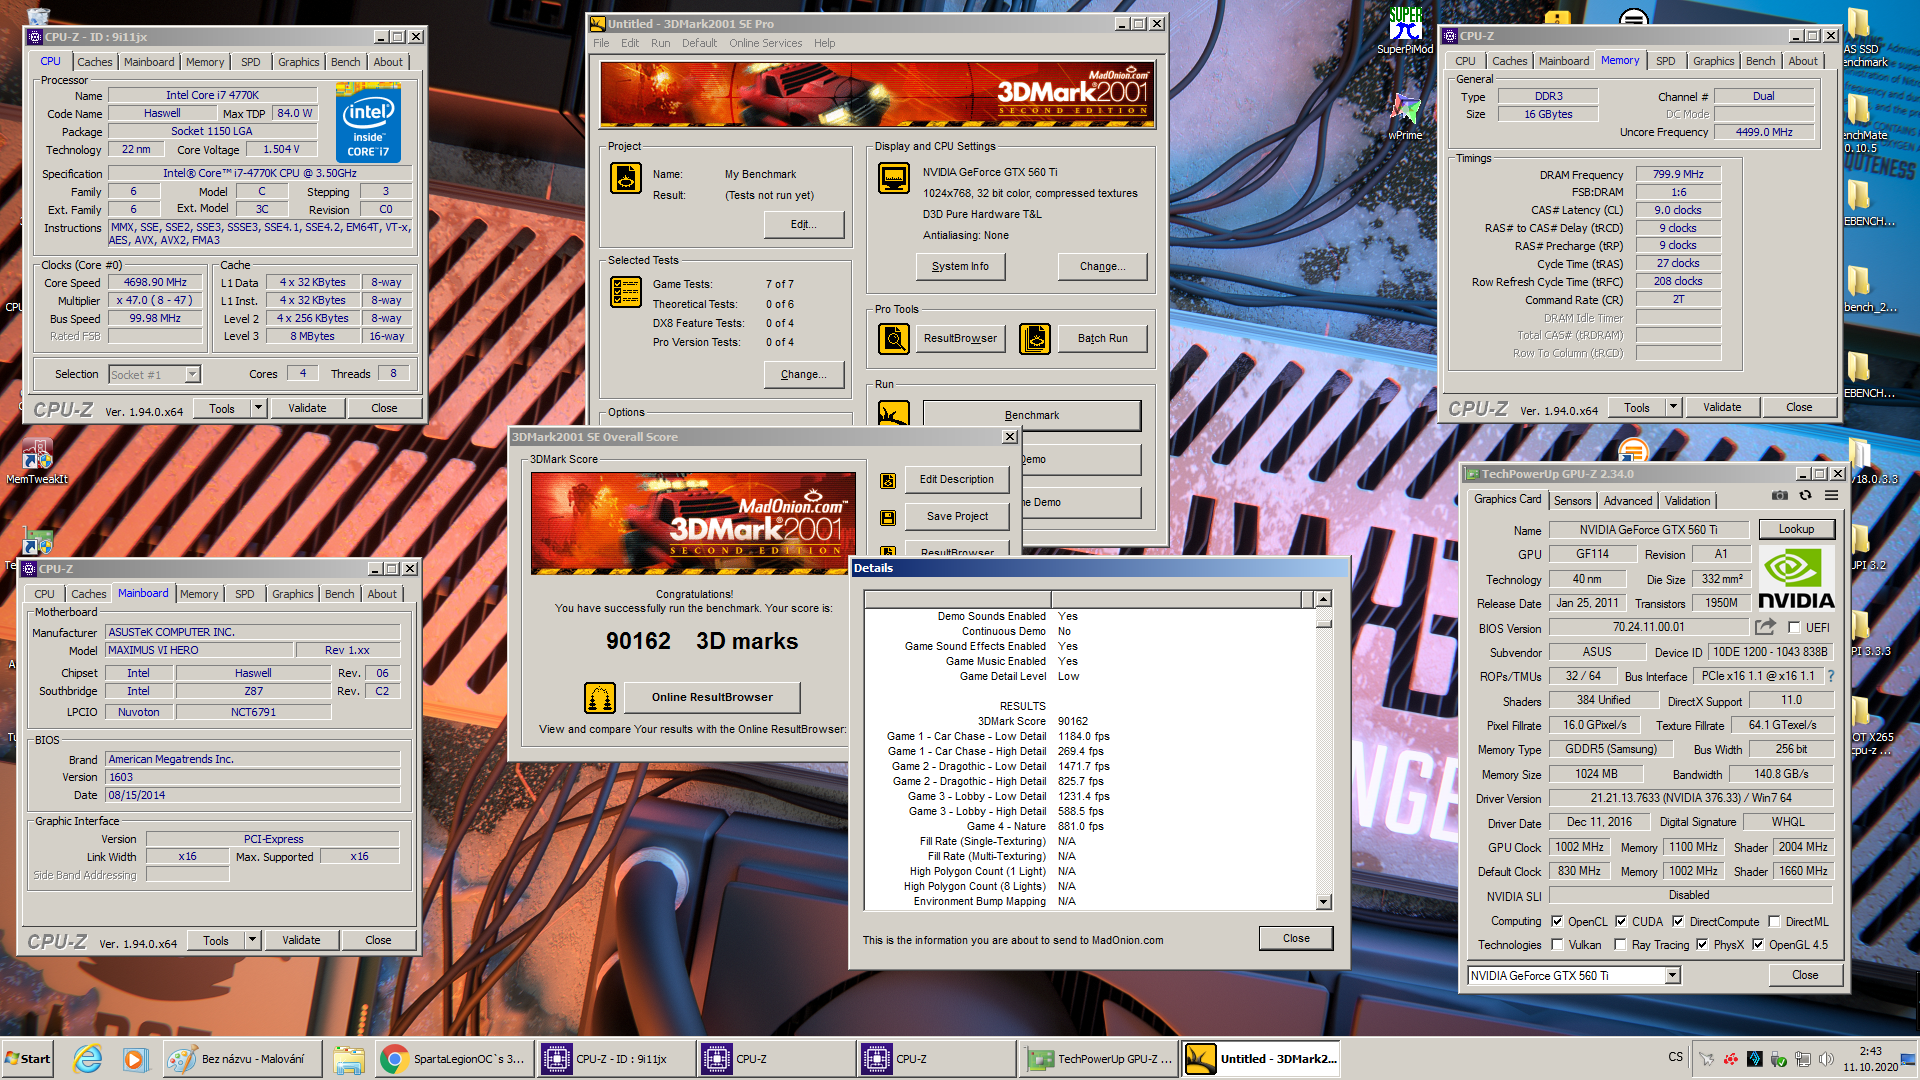Open Tools dropdown arrow in CPU-Z Mainboard window

(252, 940)
